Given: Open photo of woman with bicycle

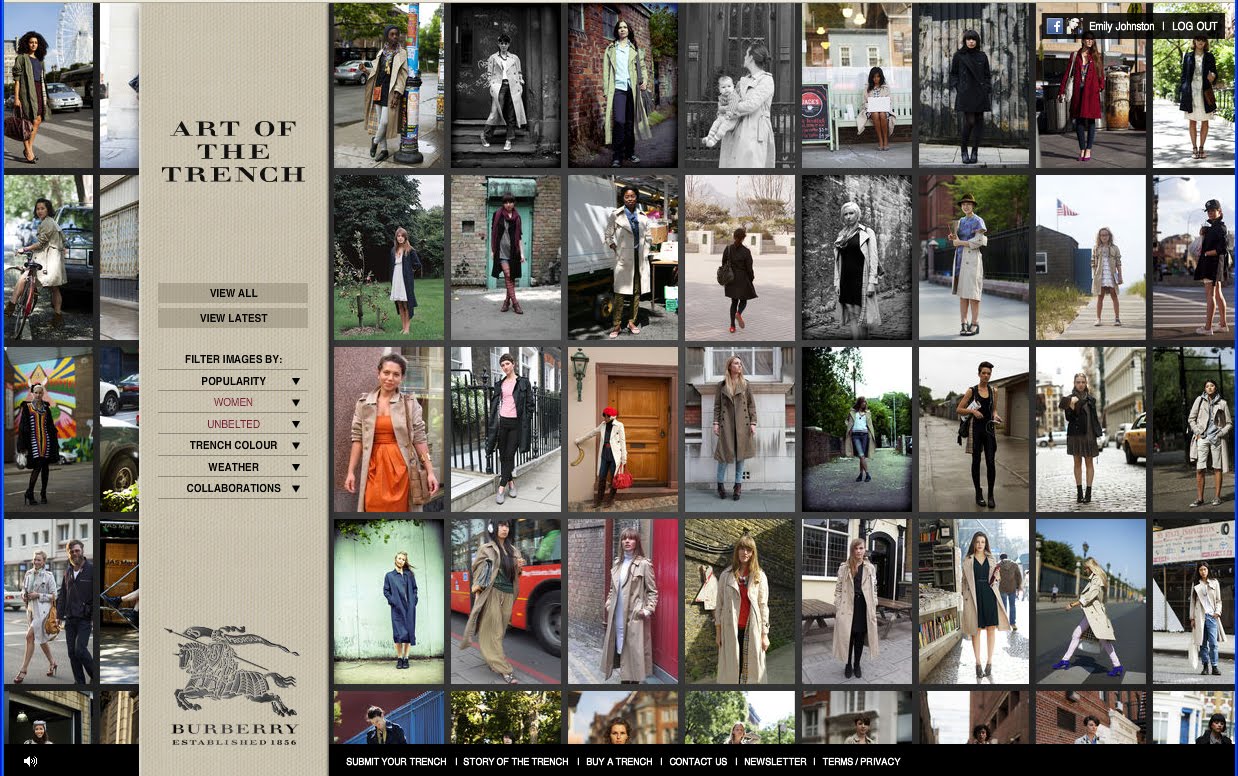Looking at the screenshot, I should [49, 257].
